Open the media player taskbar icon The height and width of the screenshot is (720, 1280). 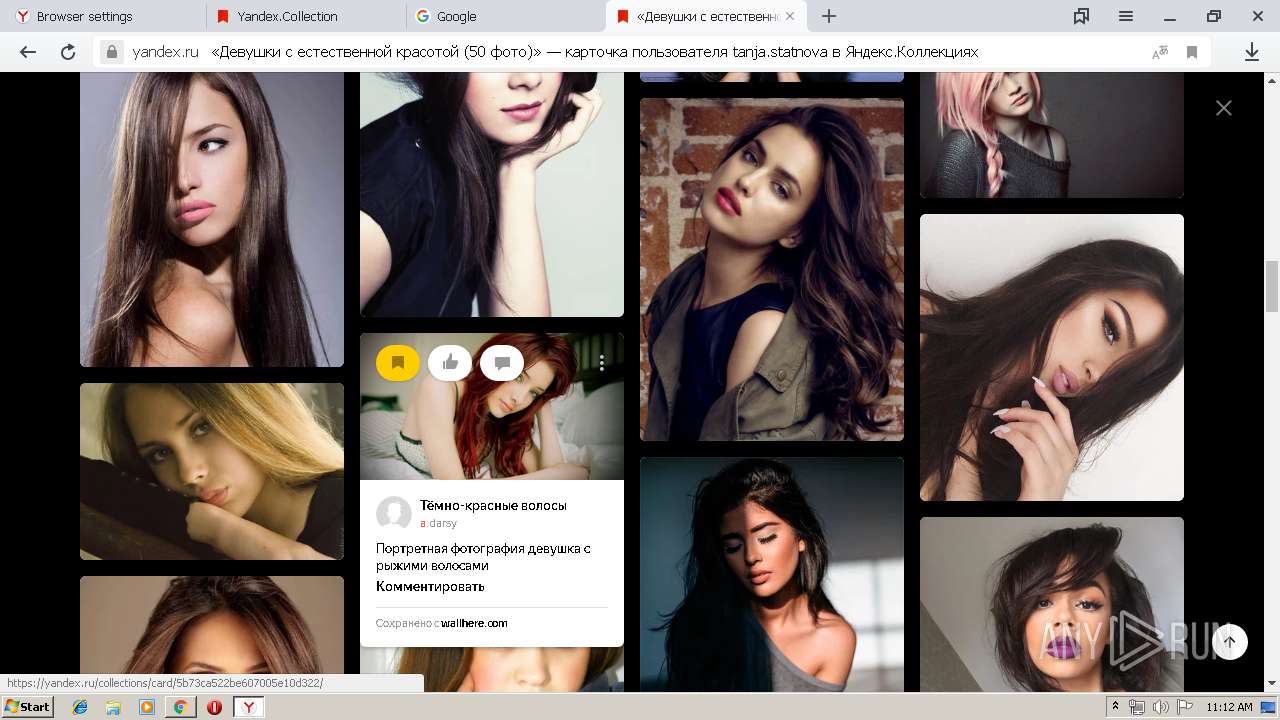point(147,707)
